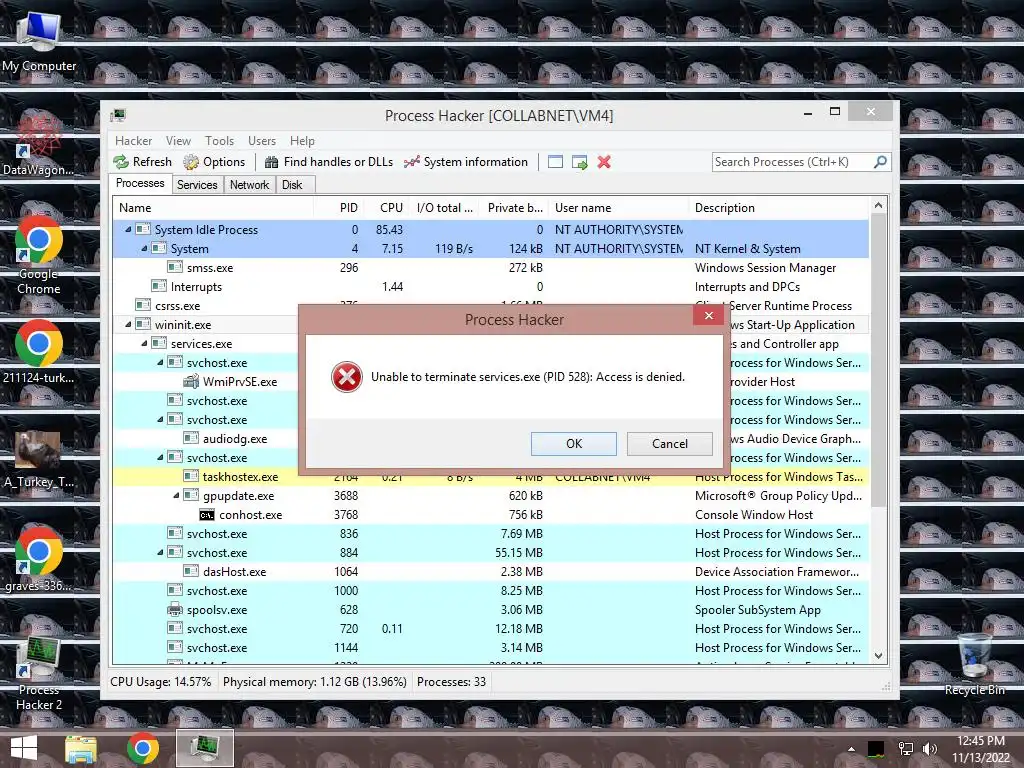Screen dimensions: 1024x768
Task: Click the Windows Start button
Action: pyautogui.click(x=24, y=748)
